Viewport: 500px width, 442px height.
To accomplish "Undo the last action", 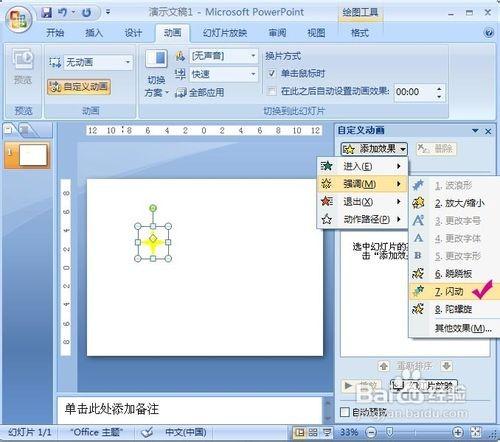I will coord(62,13).
